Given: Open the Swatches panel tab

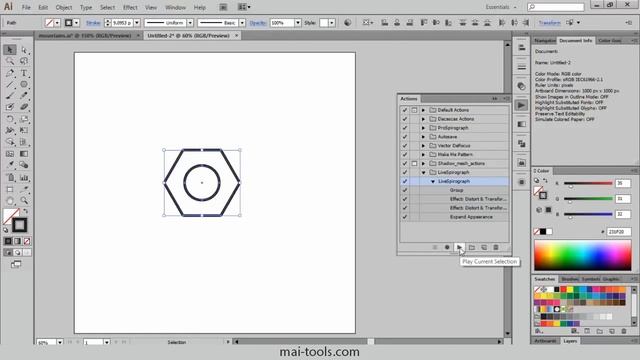Looking at the screenshot, I should [544, 279].
